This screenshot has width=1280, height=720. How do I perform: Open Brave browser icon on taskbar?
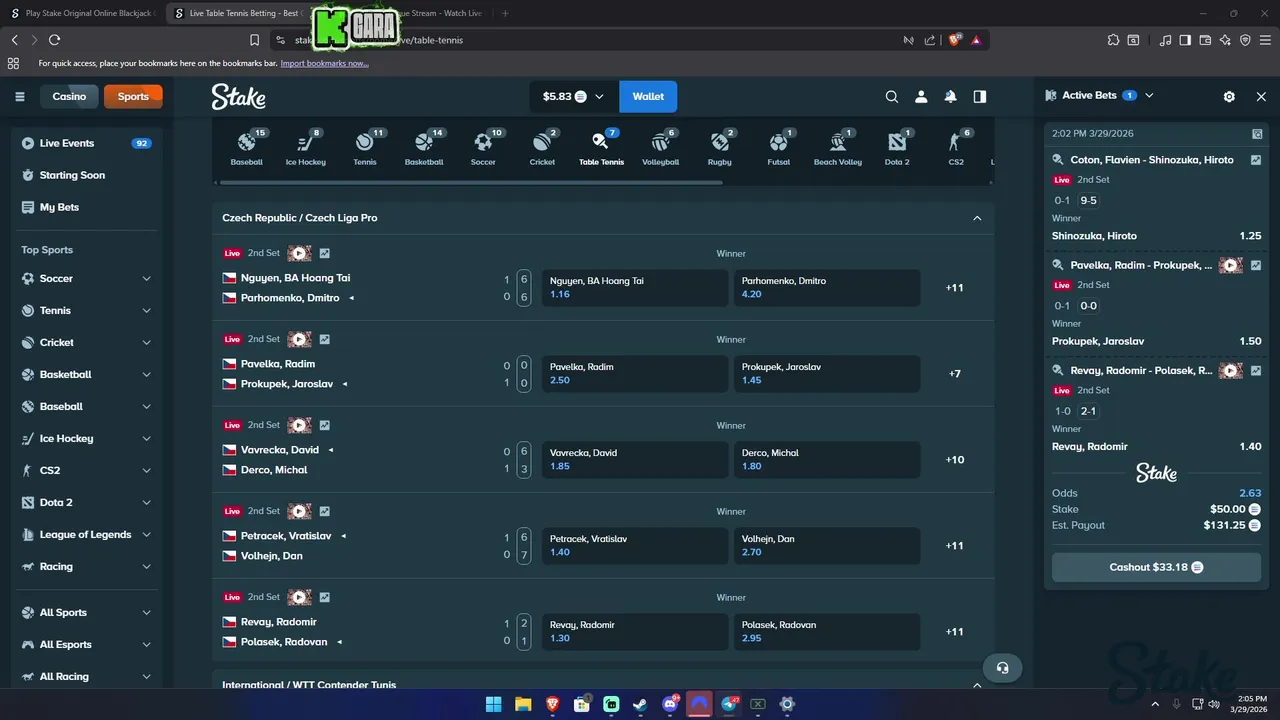[x=552, y=704]
